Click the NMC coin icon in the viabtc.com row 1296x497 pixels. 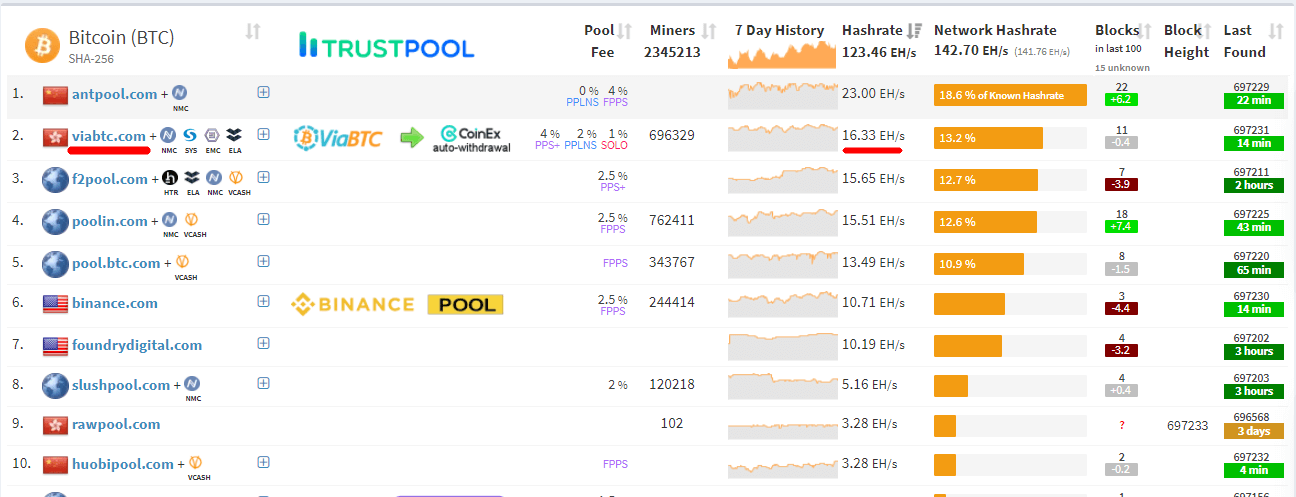click(x=169, y=134)
